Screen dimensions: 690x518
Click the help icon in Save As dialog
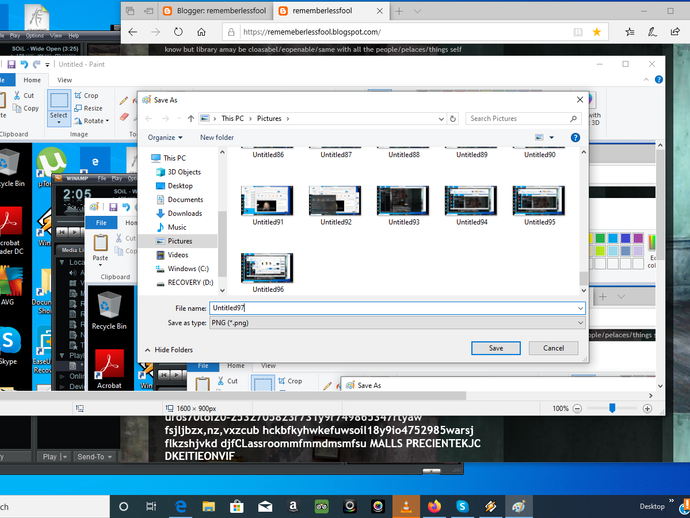click(575, 137)
